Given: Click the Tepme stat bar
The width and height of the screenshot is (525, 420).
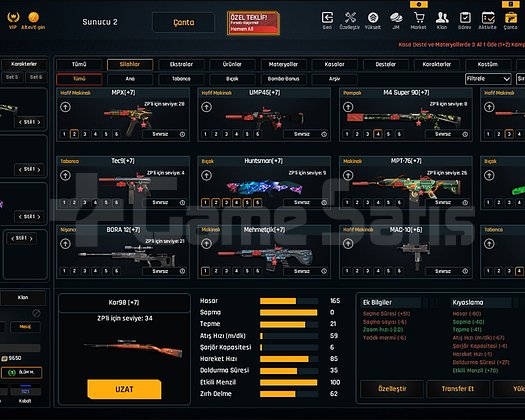Looking at the screenshot, I should pos(289,324).
